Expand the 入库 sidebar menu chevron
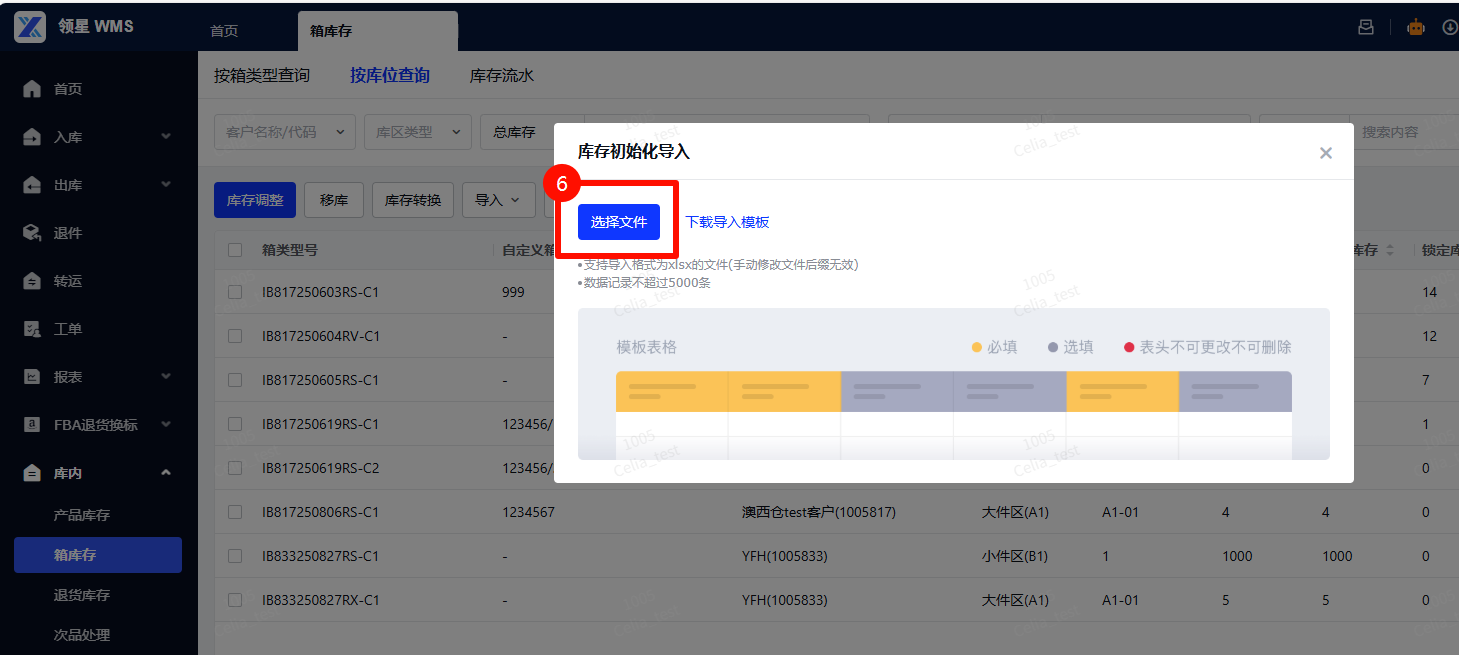 pos(166,136)
